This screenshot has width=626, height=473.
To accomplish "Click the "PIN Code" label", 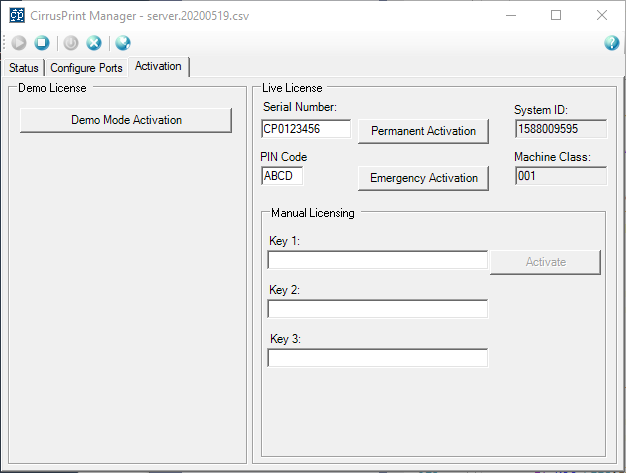I will (x=283, y=157).
